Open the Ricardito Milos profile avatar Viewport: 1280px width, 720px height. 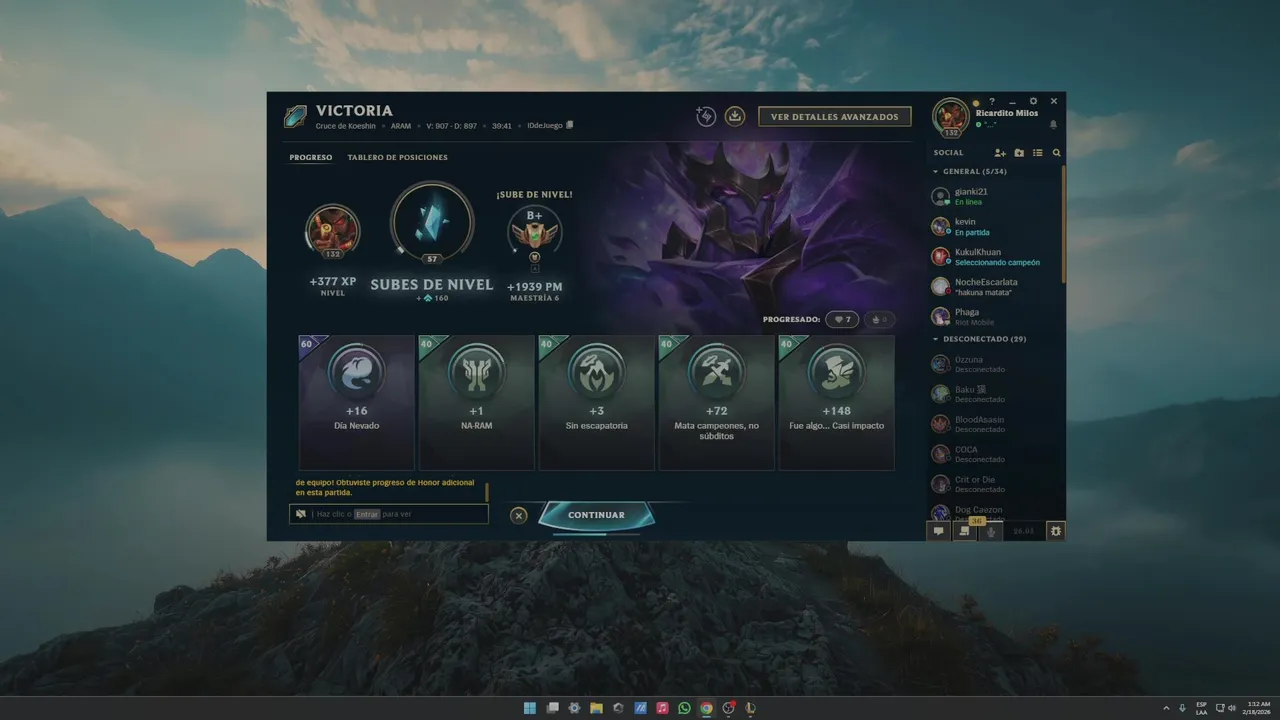point(951,116)
